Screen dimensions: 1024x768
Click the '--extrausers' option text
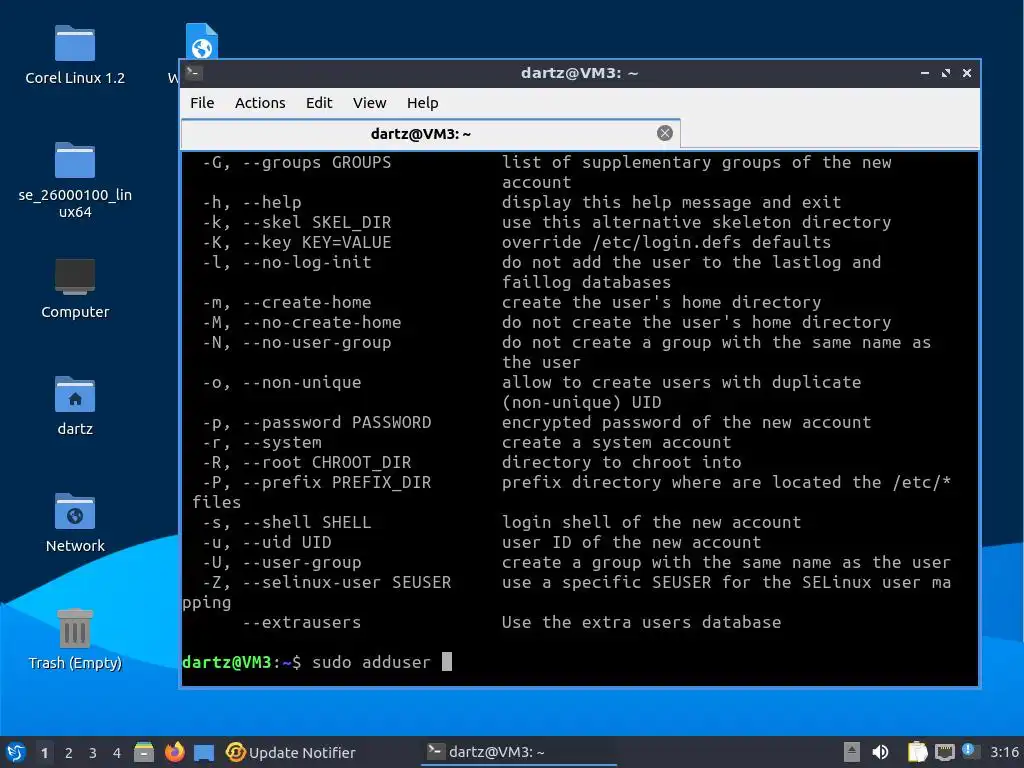tap(302, 622)
